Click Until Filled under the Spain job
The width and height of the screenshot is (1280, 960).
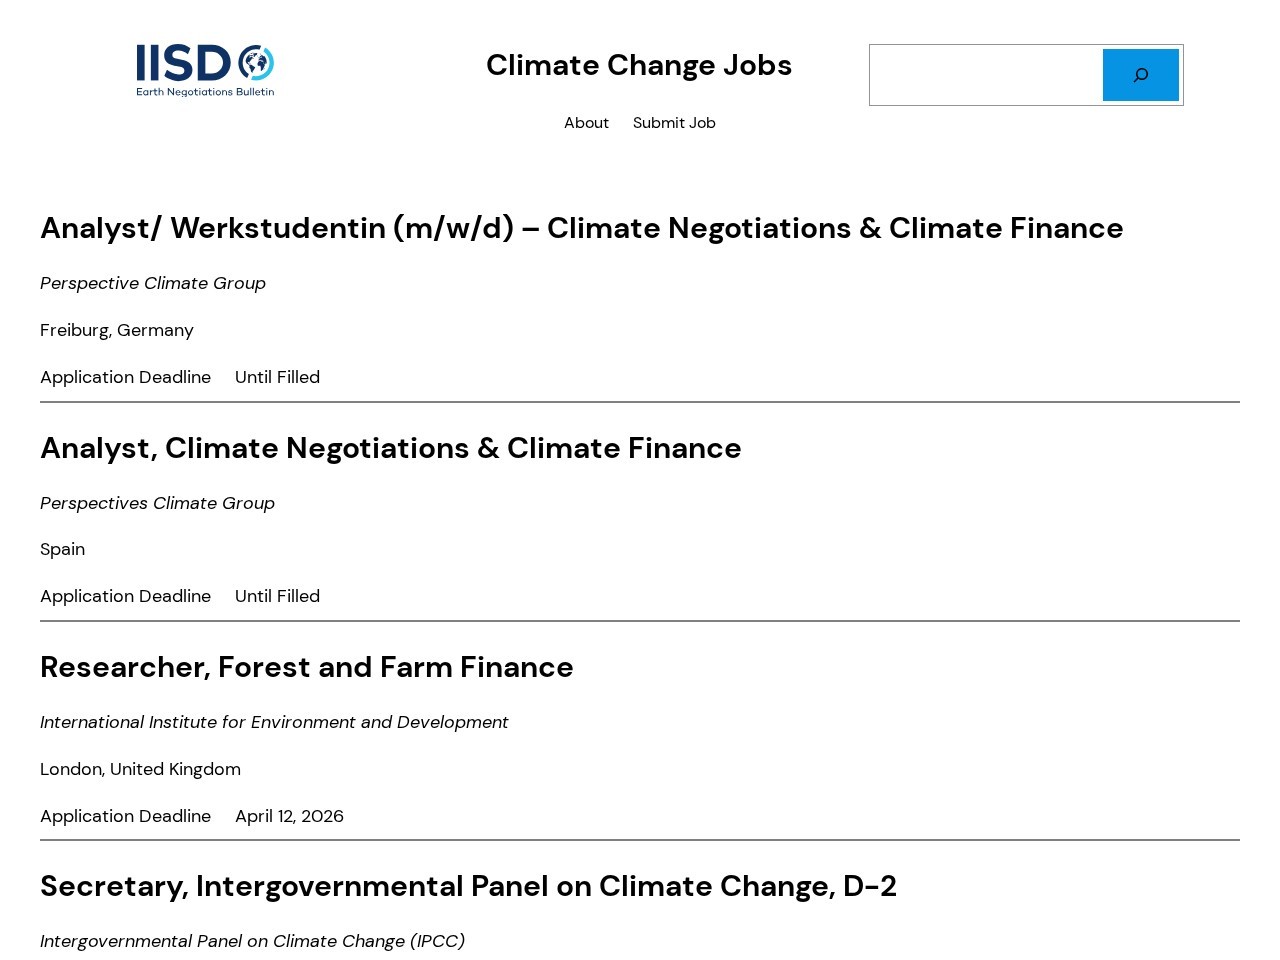click(x=277, y=596)
